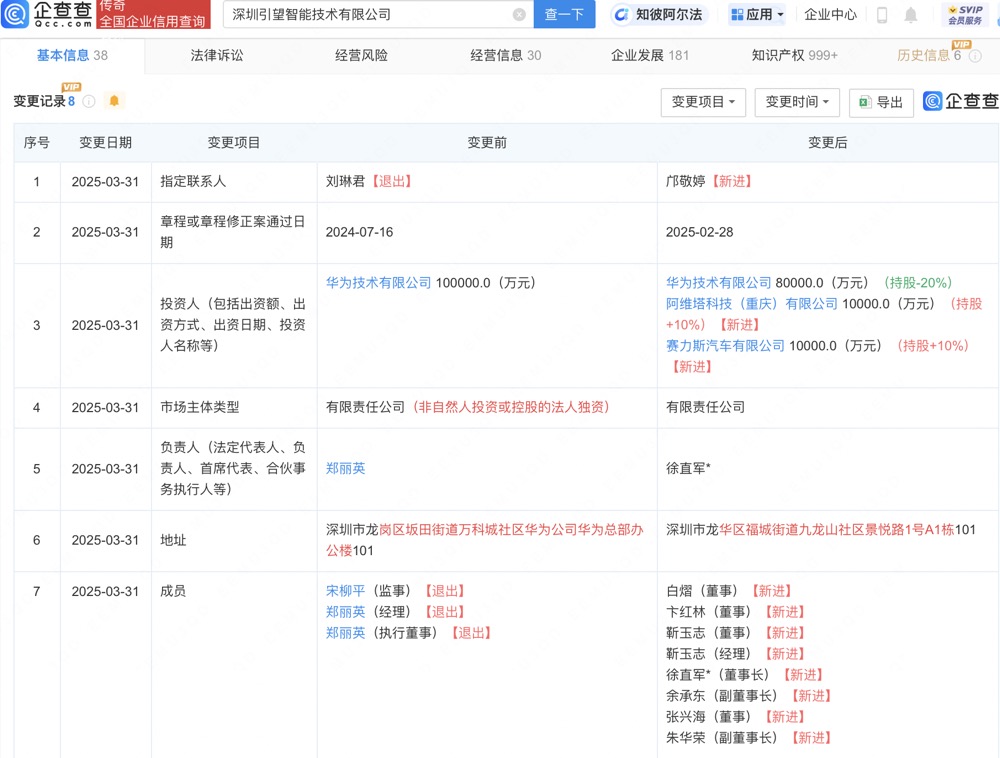Click the Qcc.com logo icon
1000x758 pixels.
coord(15,14)
